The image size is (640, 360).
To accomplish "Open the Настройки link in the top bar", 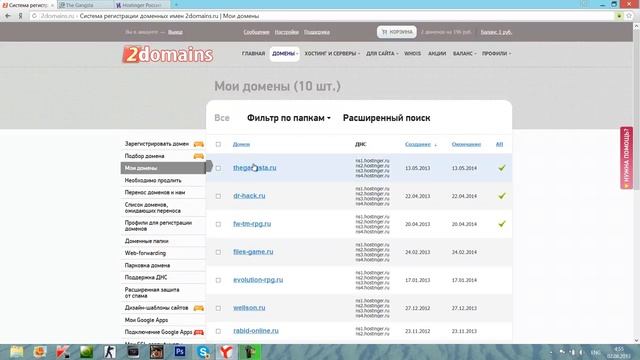I will pos(287,32).
